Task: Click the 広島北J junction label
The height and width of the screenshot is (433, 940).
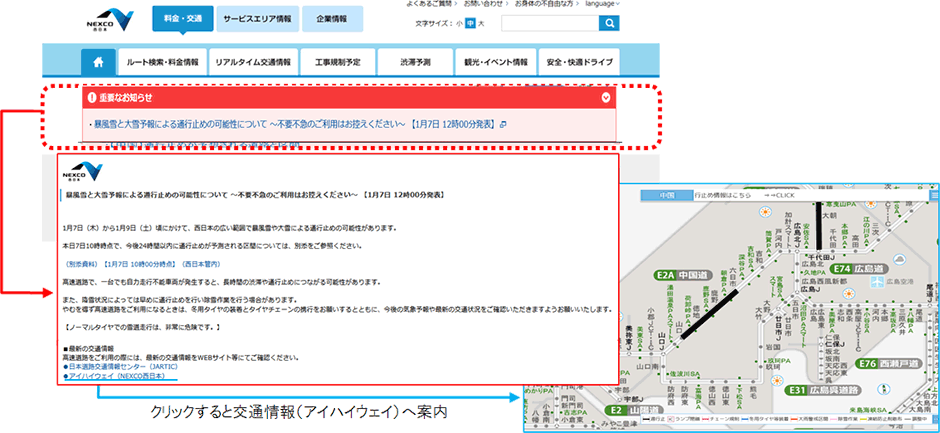Action: pyautogui.click(x=797, y=235)
